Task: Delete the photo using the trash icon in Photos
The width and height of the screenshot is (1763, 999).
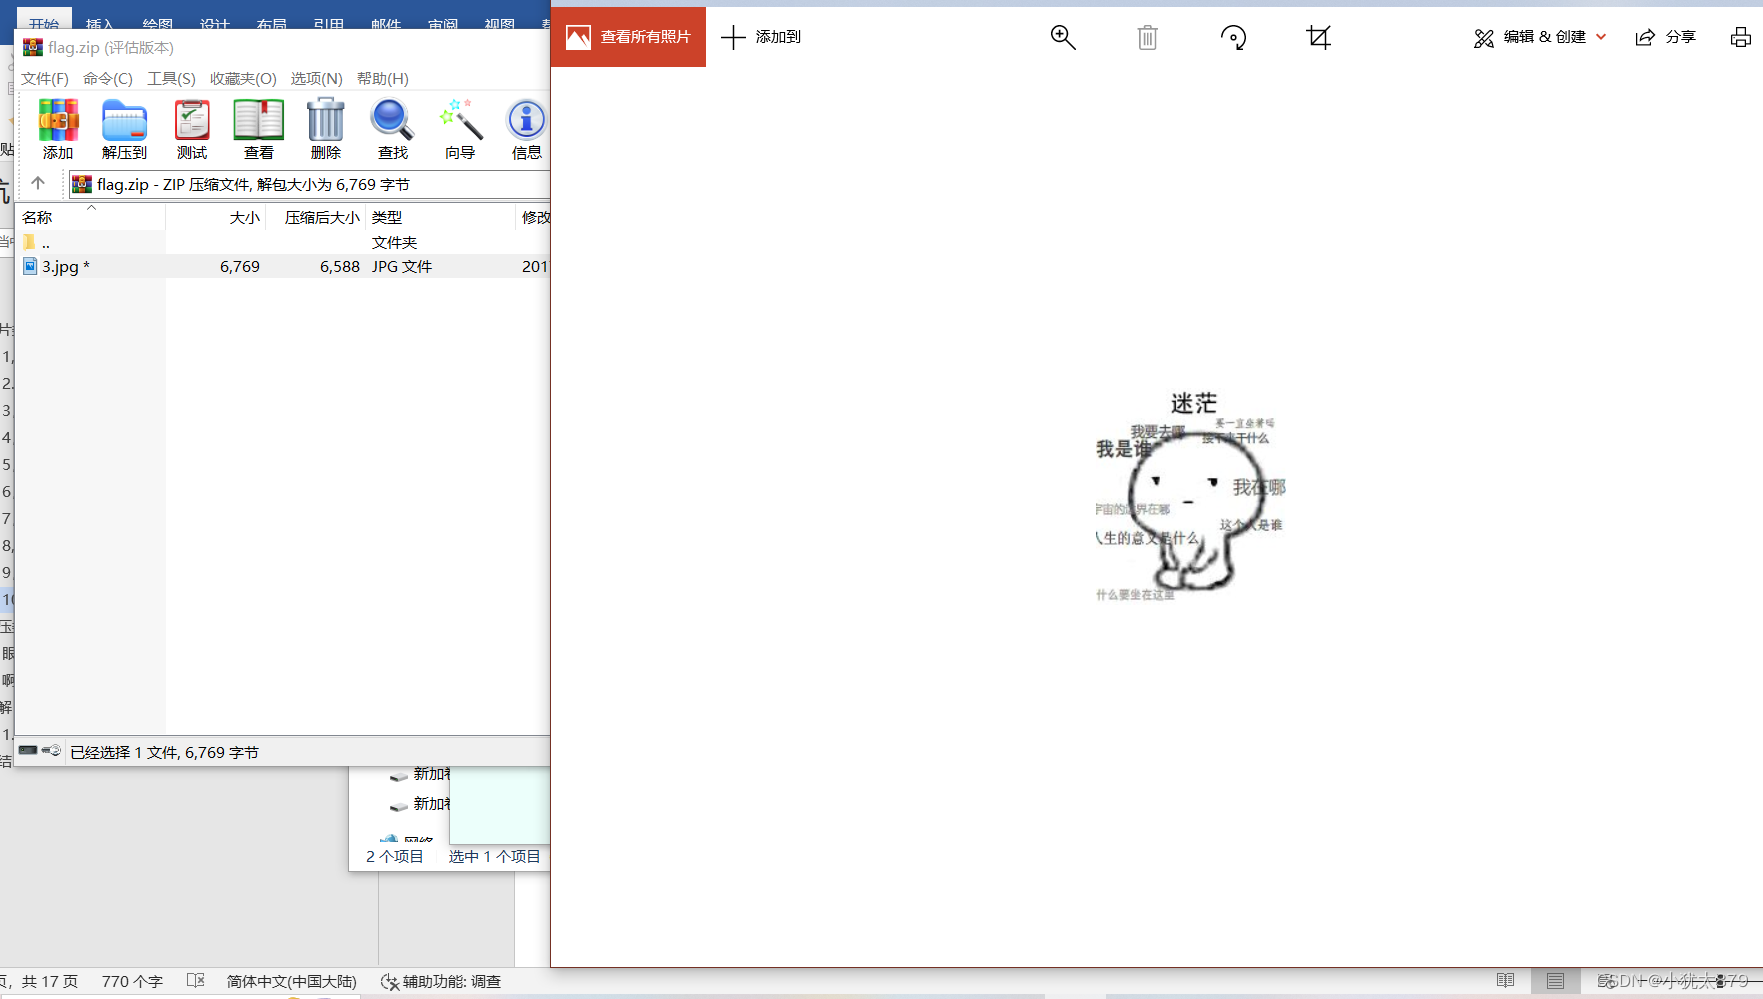Action: coord(1147,37)
